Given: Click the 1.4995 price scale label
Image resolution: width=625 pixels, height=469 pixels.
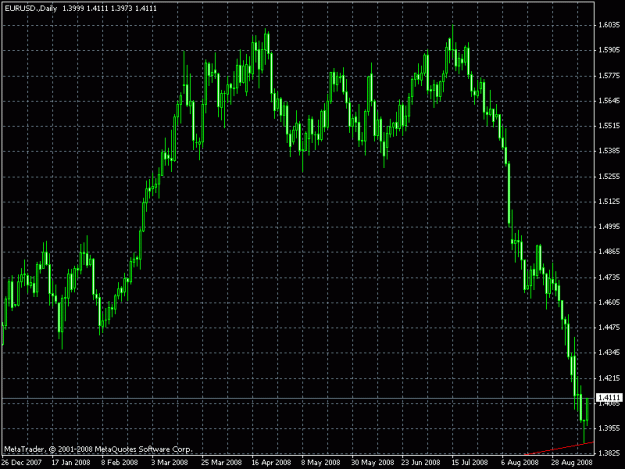Looking at the screenshot, I should coord(609,227).
